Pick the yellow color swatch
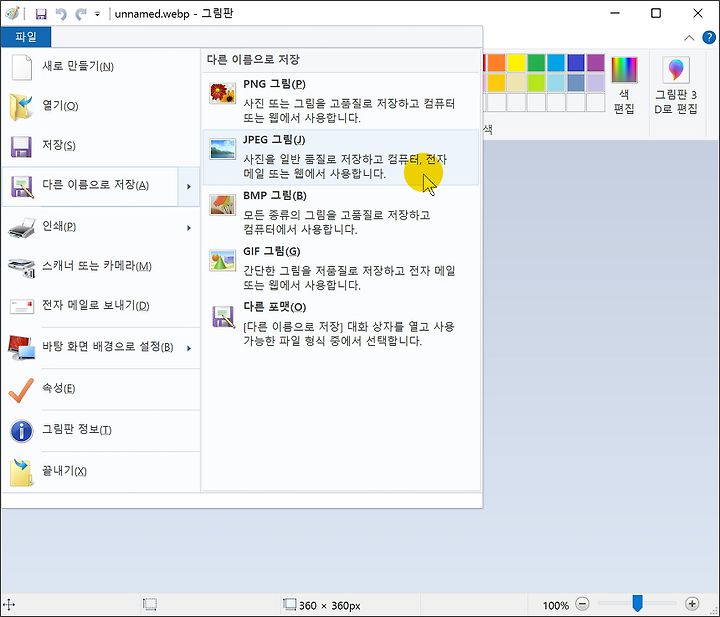The width and height of the screenshot is (720, 617). coord(516,63)
